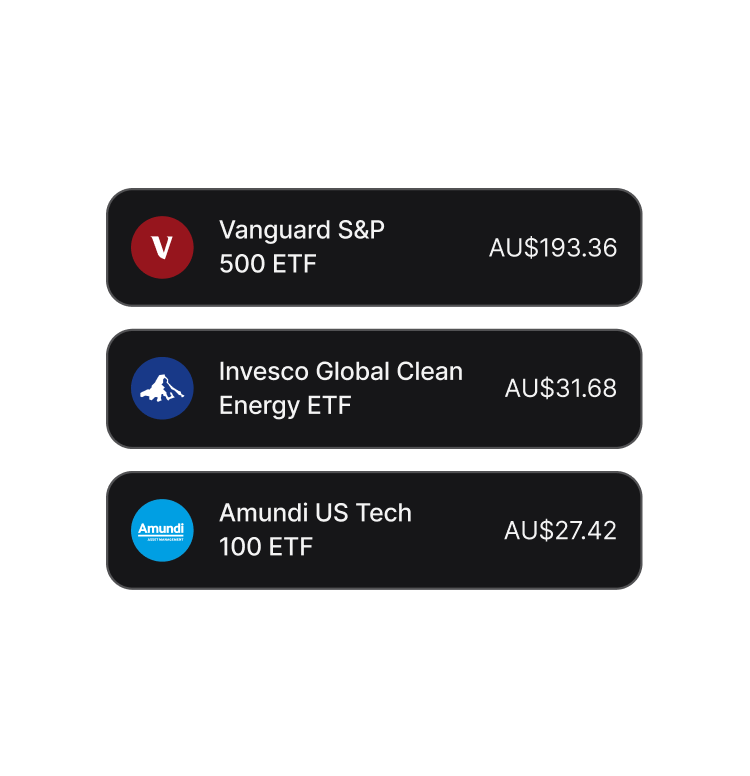Screen dimensions: 750x776
Task: Click the "Invesco Global Clean" text line
Action: tap(341, 371)
